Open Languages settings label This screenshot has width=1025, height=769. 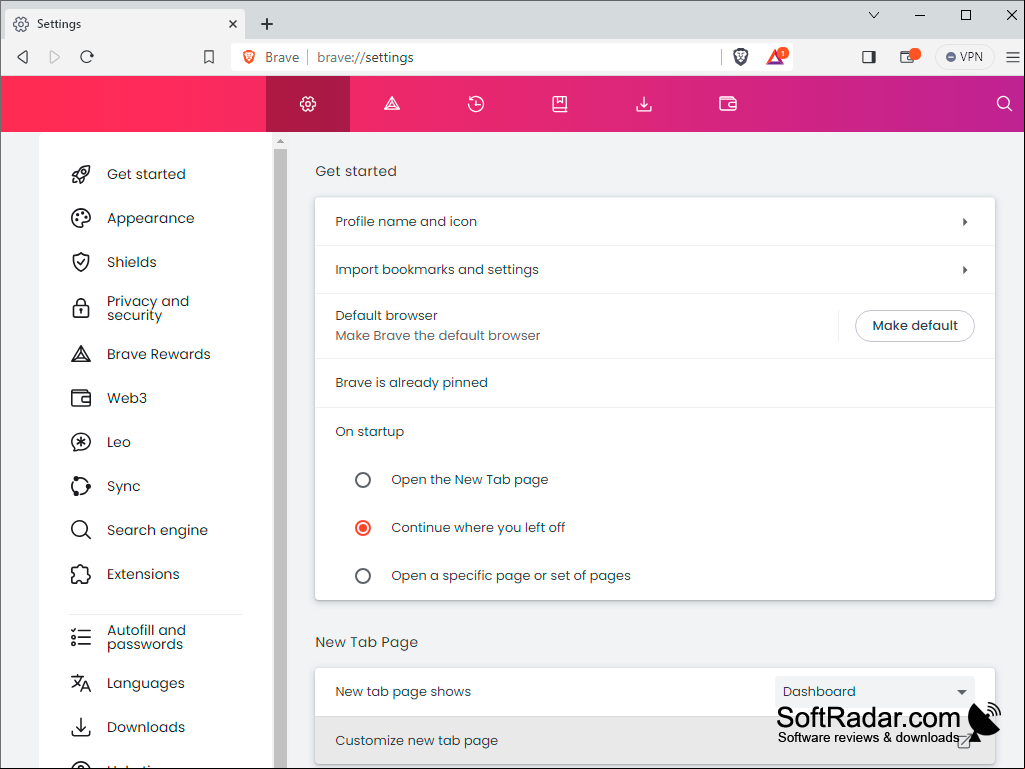(146, 684)
